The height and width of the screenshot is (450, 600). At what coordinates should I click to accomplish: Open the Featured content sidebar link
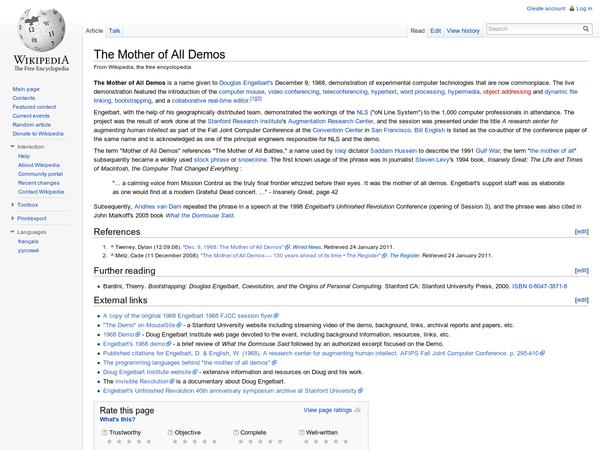pos(34,107)
